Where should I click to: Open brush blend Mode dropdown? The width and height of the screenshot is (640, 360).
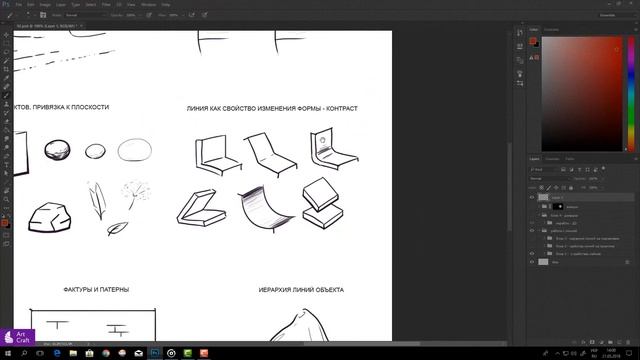[x=85, y=15]
